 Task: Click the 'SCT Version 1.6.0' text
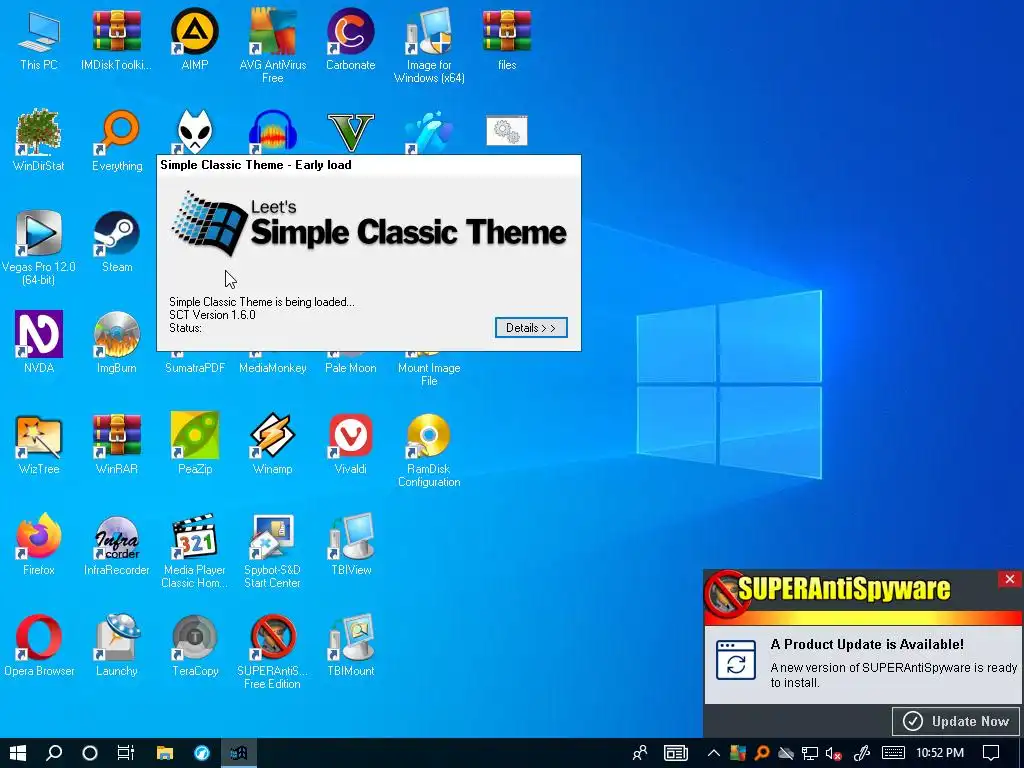coord(212,315)
